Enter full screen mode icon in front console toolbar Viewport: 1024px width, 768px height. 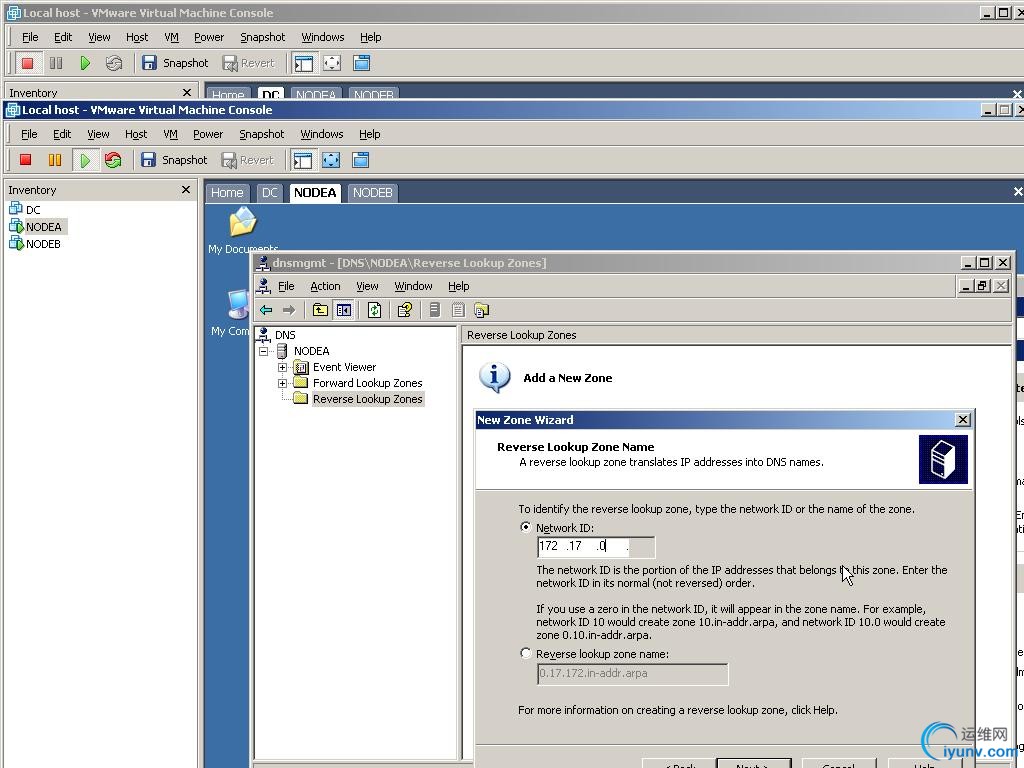click(331, 160)
